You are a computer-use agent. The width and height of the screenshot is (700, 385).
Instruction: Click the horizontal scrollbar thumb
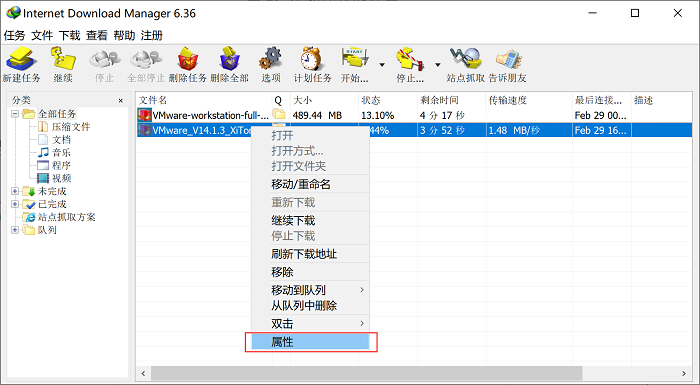367,373
